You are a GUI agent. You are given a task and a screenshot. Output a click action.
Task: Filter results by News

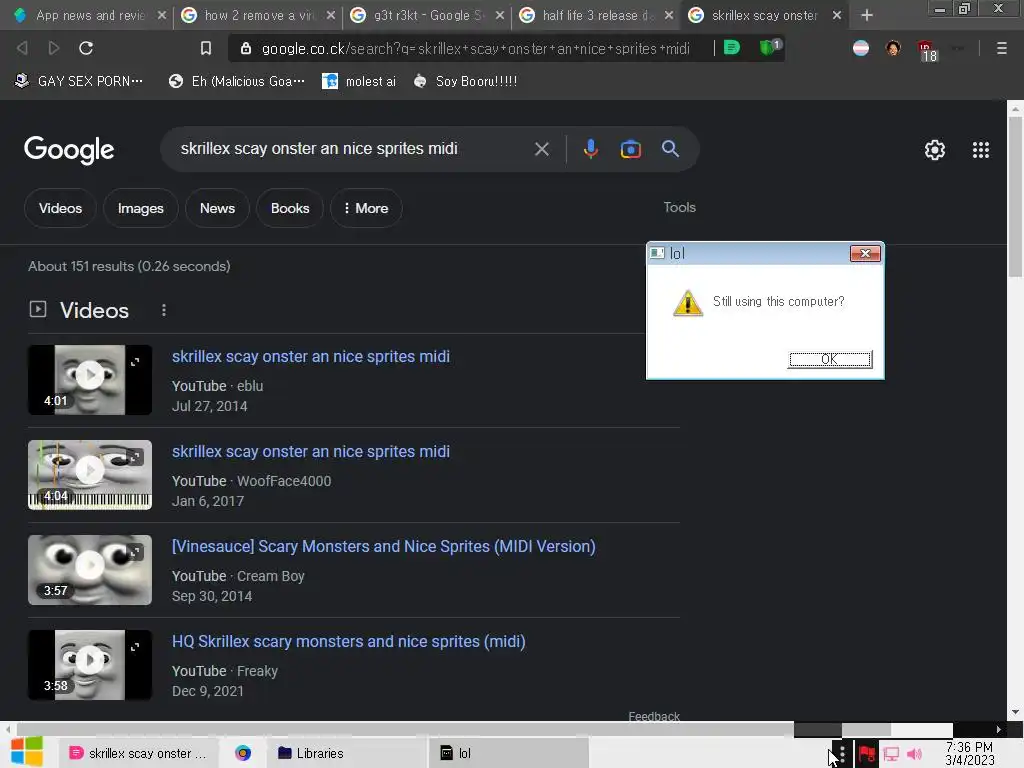217,208
